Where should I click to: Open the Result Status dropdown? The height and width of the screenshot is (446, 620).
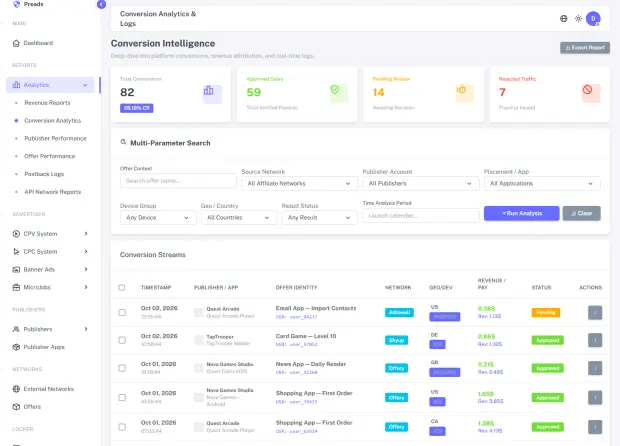[x=319, y=217]
